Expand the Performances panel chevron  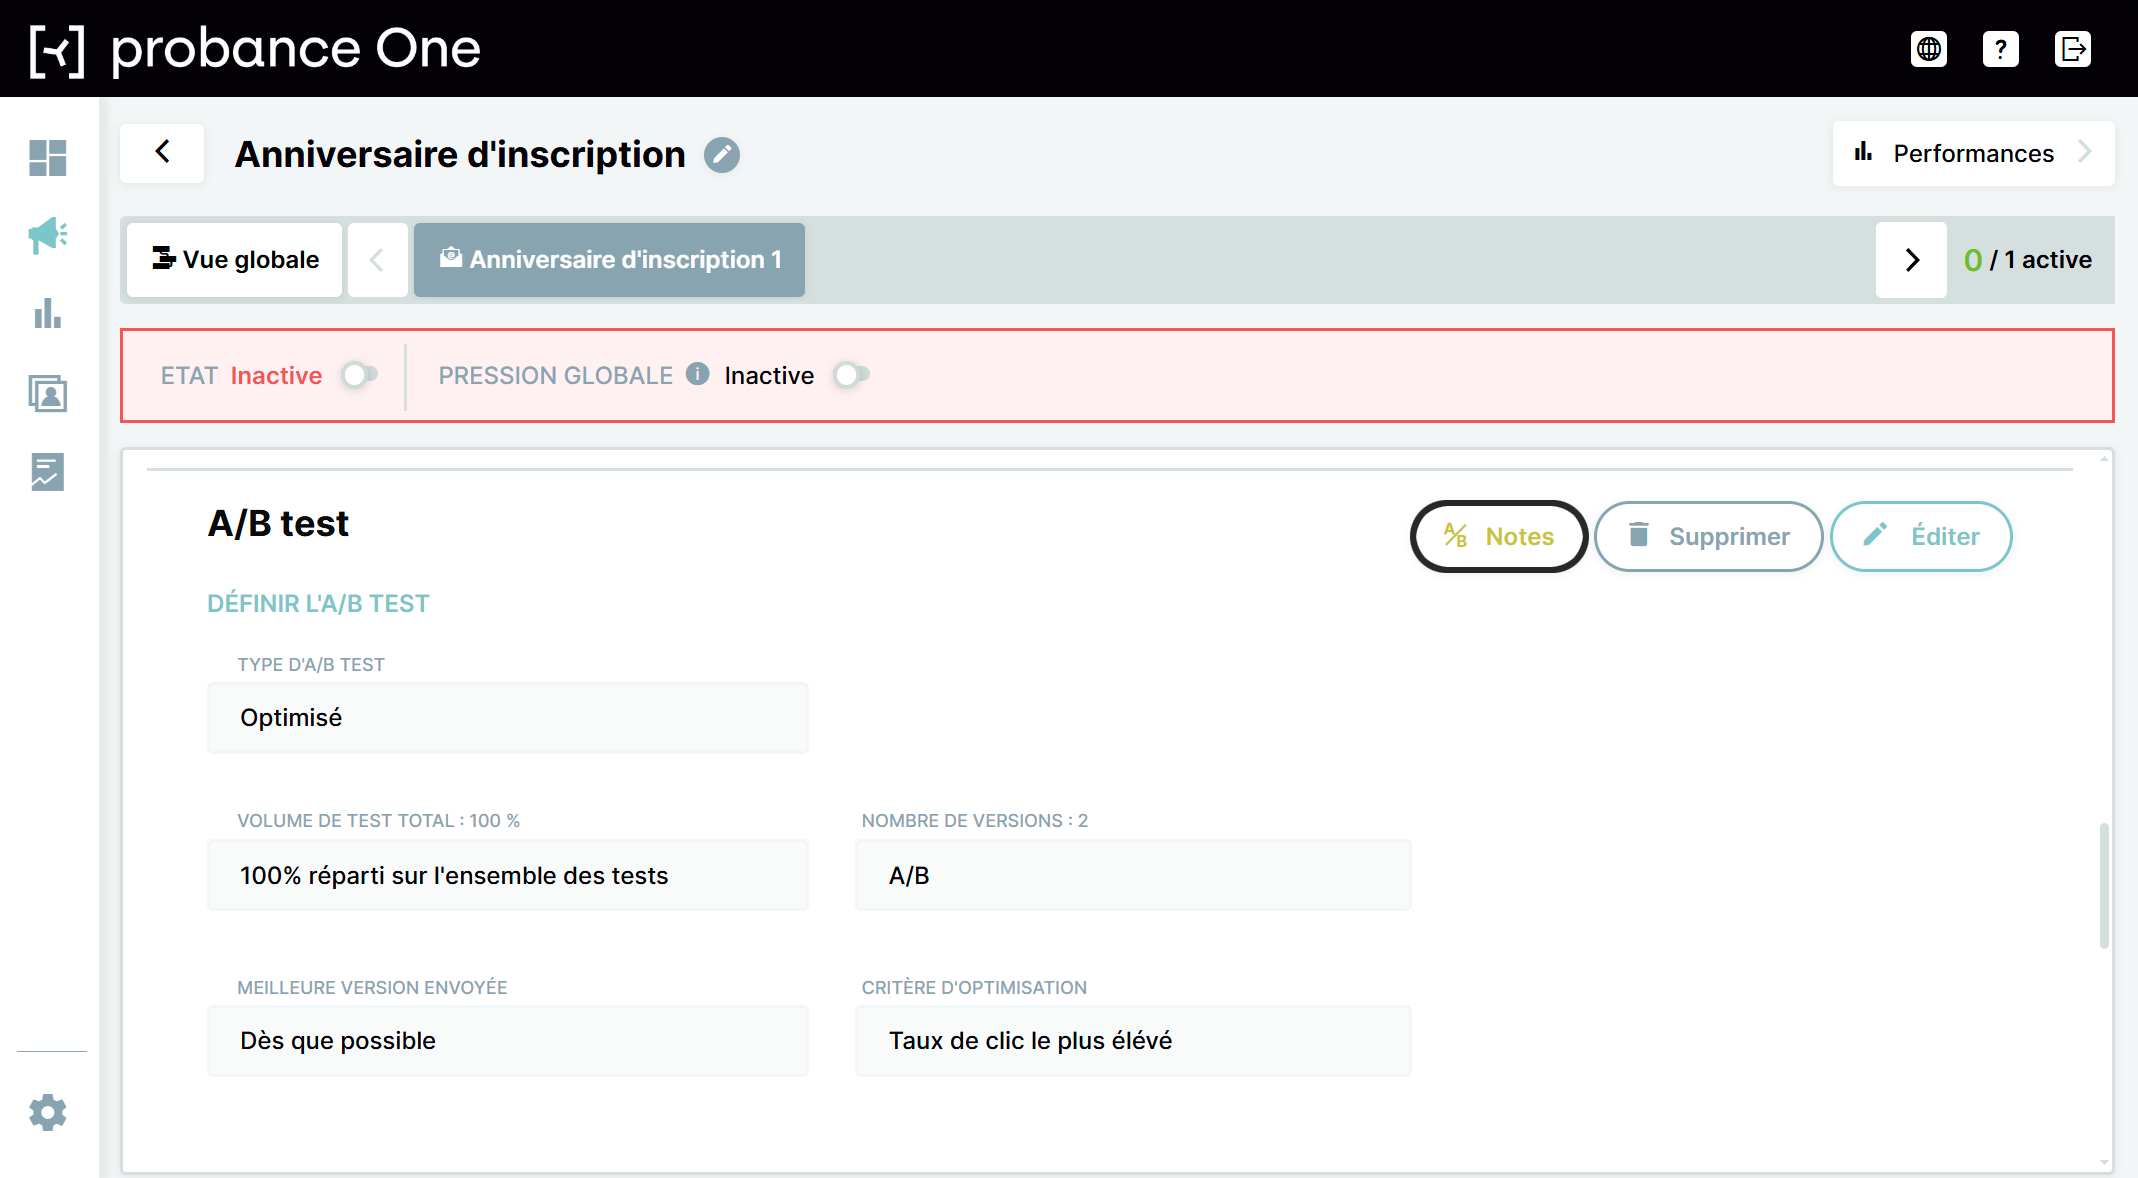coord(2085,153)
